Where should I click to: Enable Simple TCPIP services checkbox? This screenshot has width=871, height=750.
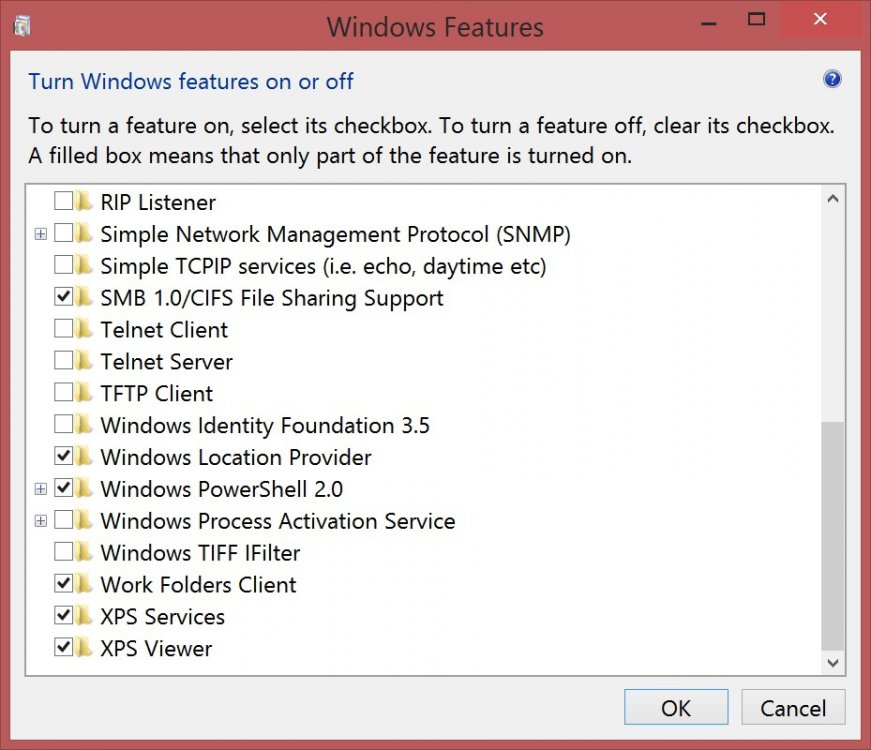tap(63, 265)
